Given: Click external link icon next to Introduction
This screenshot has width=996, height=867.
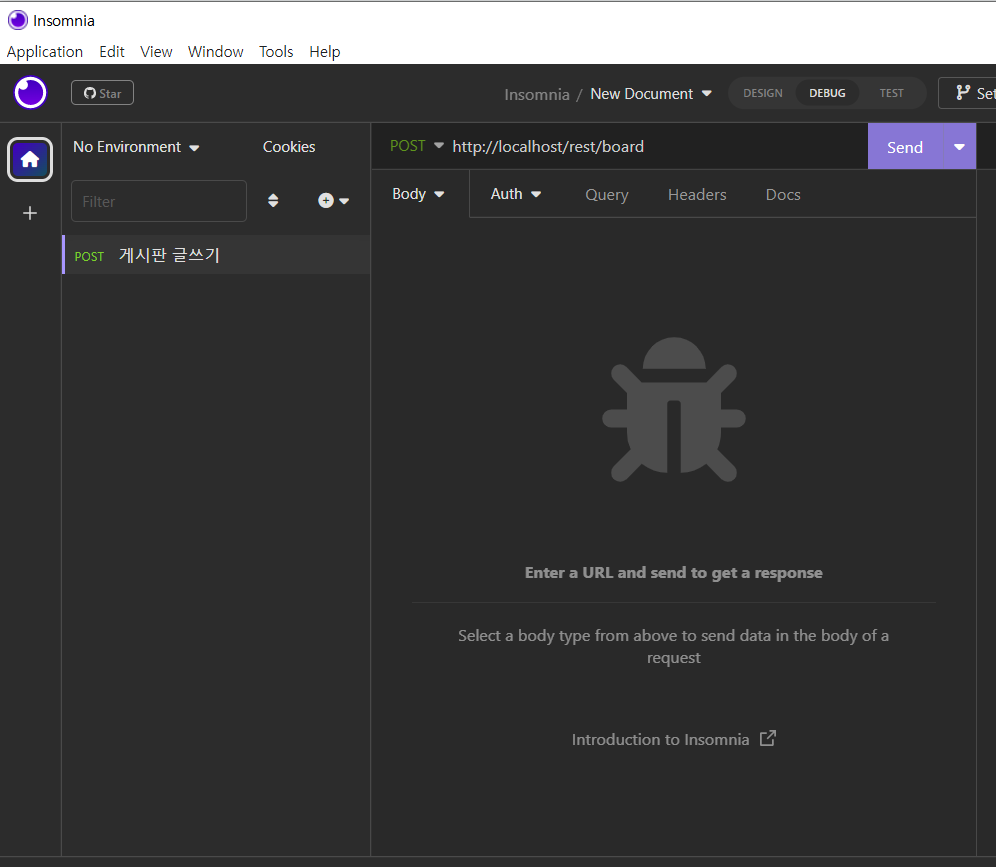Looking at the screenshot, I should (x=768, y=738).
